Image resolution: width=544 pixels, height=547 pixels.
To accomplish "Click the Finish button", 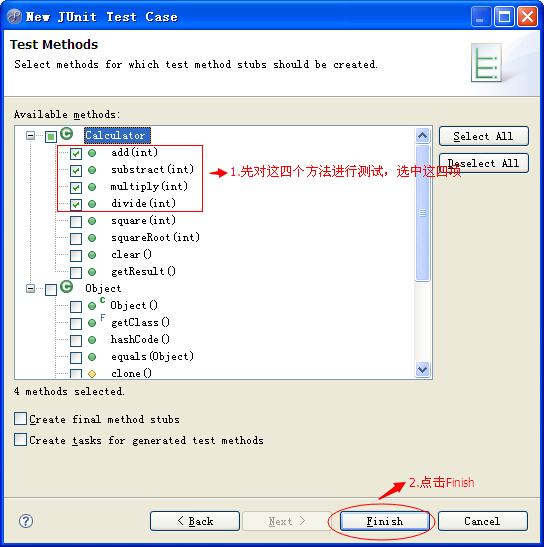I will click(385, 521).
